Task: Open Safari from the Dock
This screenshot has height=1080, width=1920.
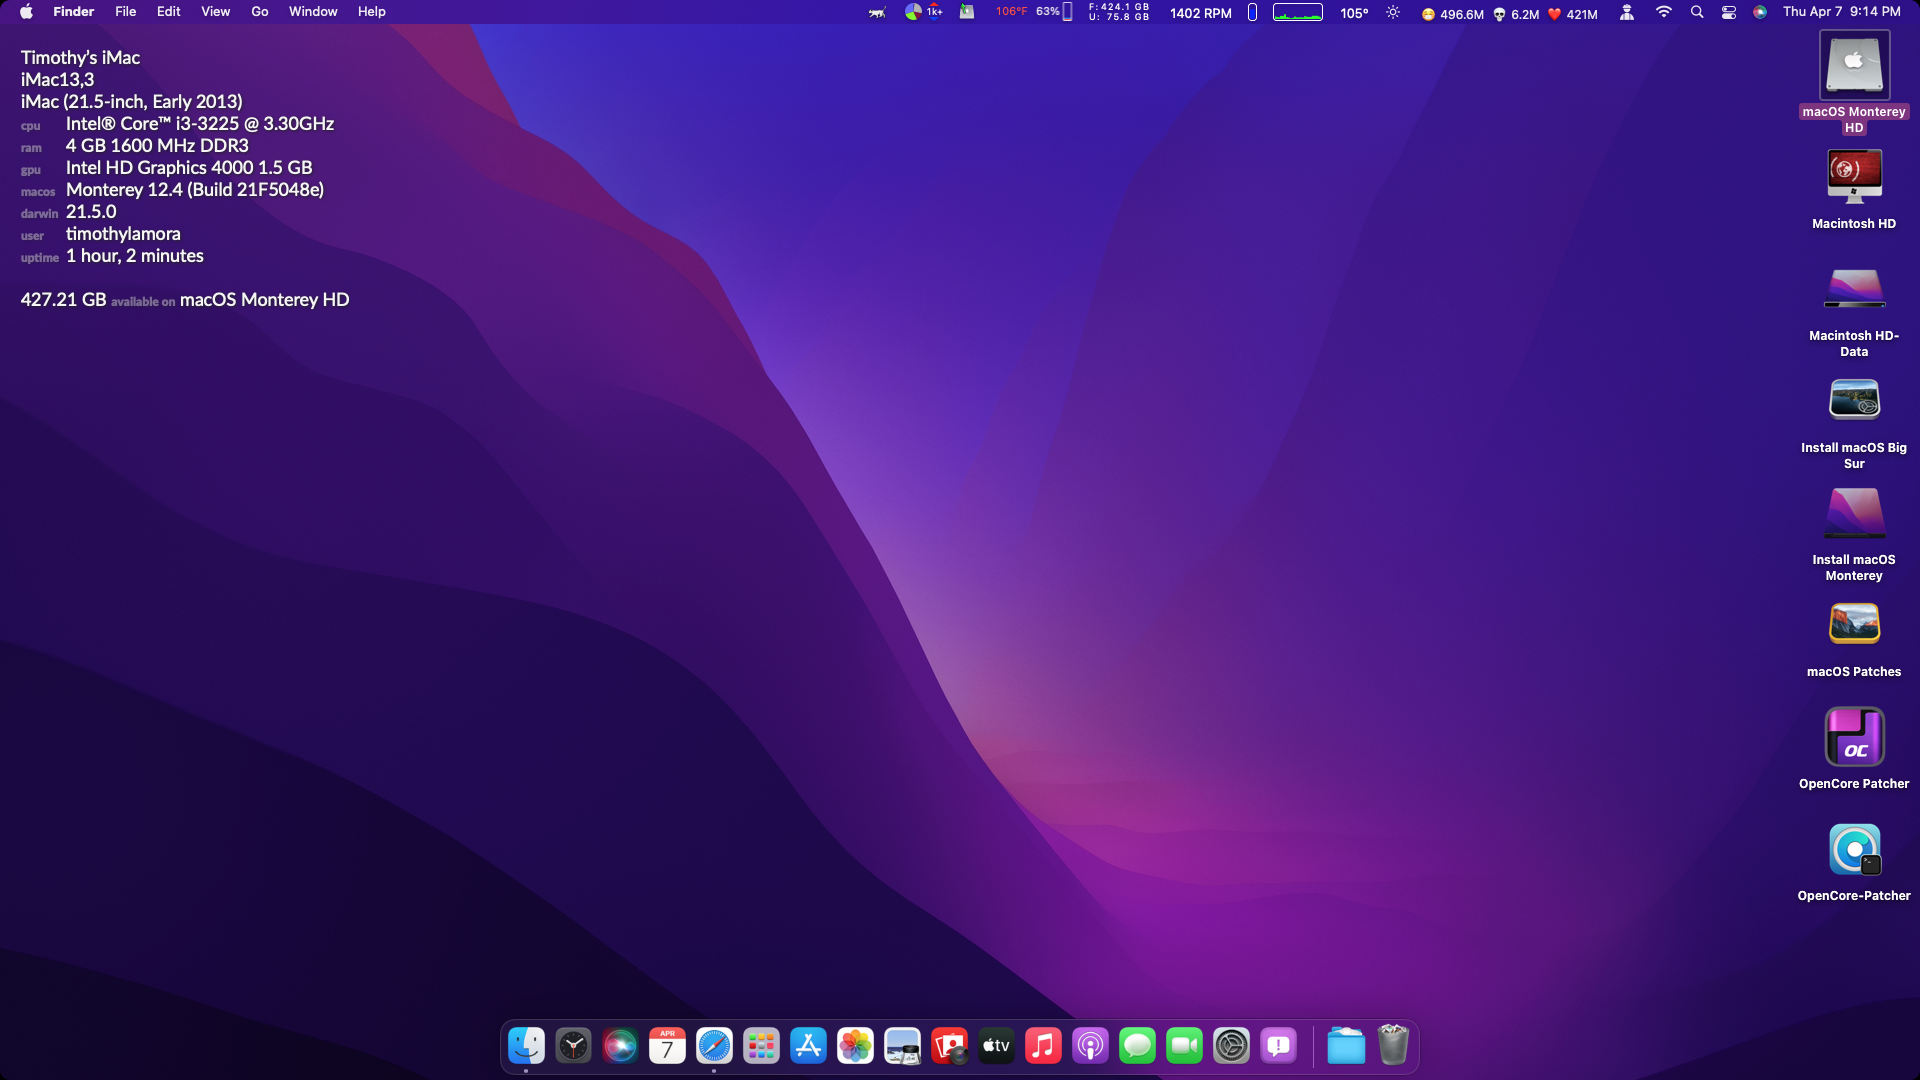Action: pyautogui.click(x=714, y=1046)
